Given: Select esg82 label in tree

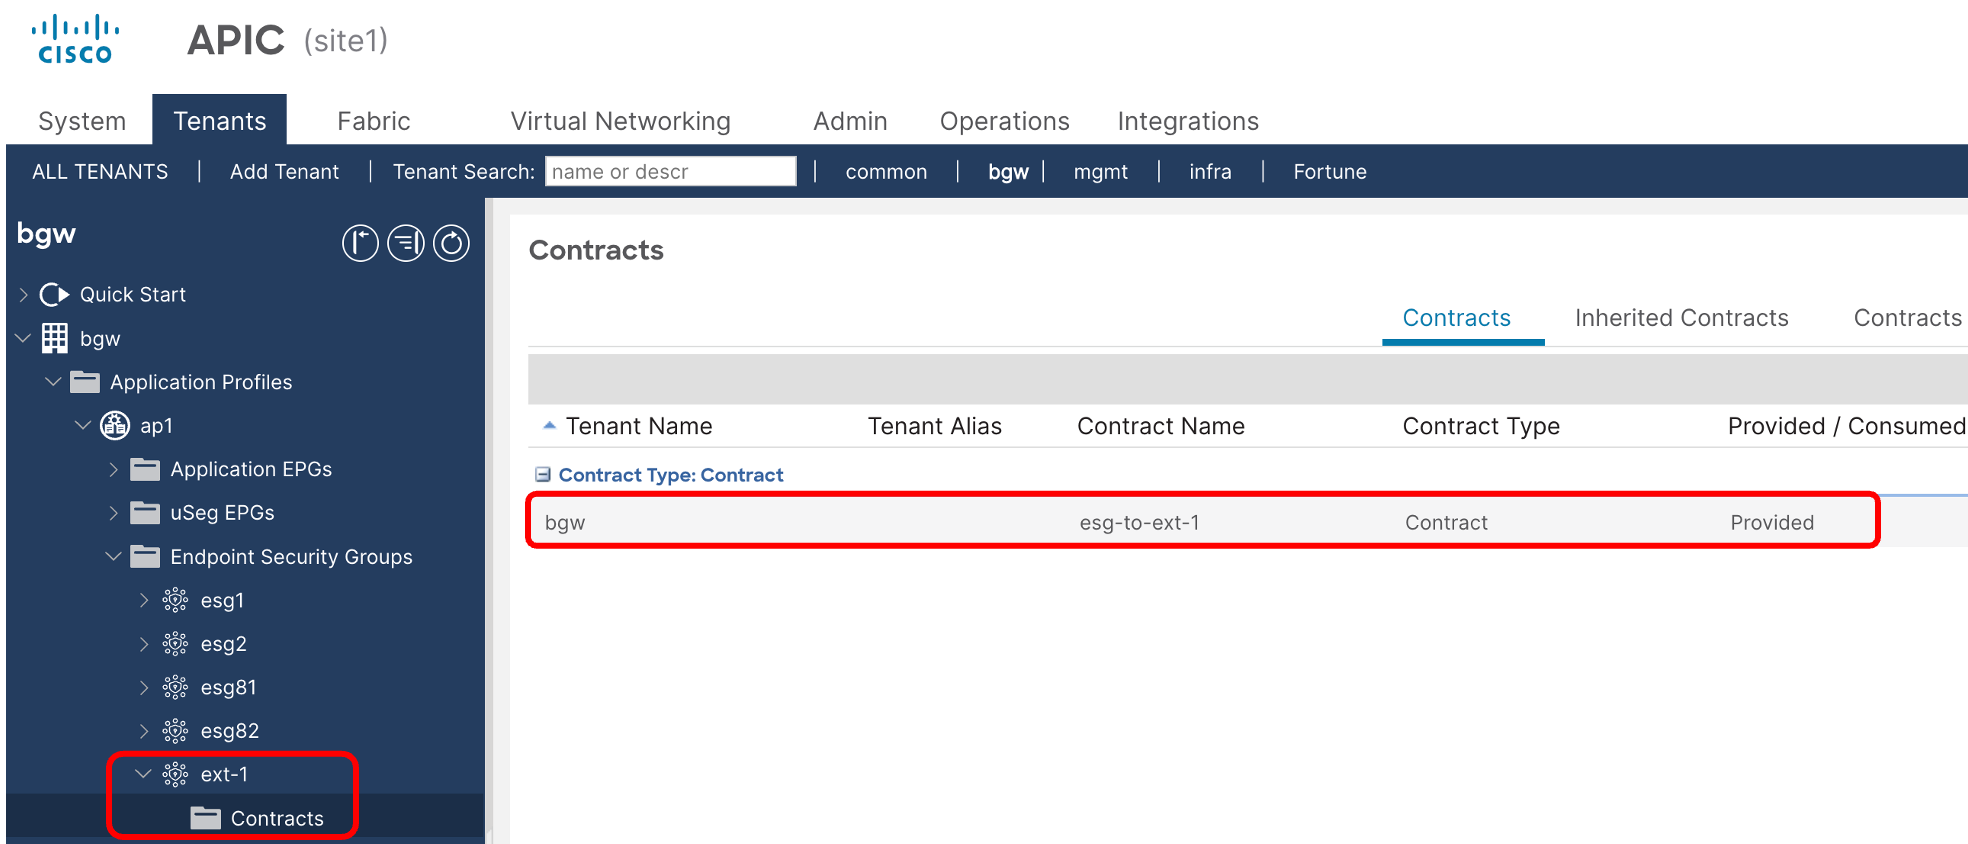Looking at the screenshot, I should (230, 731).
